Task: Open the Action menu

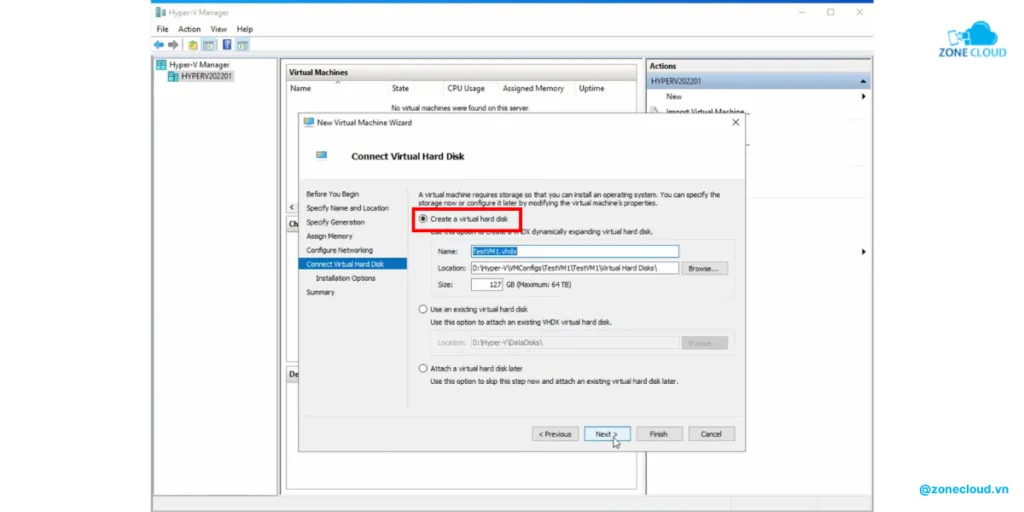Action: coord(189,29)
